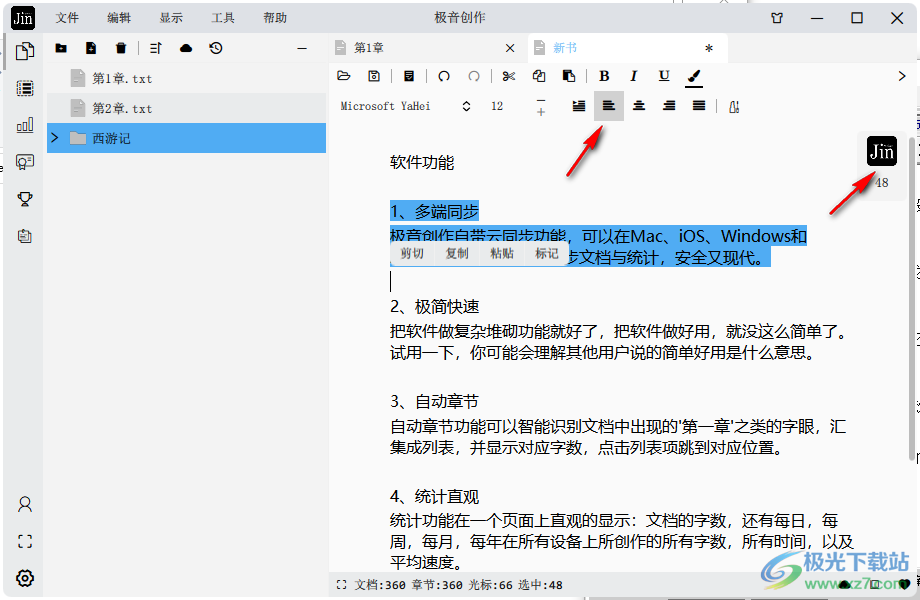Choose 粘贴 in popup toolbar
Image resolution: width=920 pixels, height=600 pixels.
pyautogui.click(x=502, y=253)
